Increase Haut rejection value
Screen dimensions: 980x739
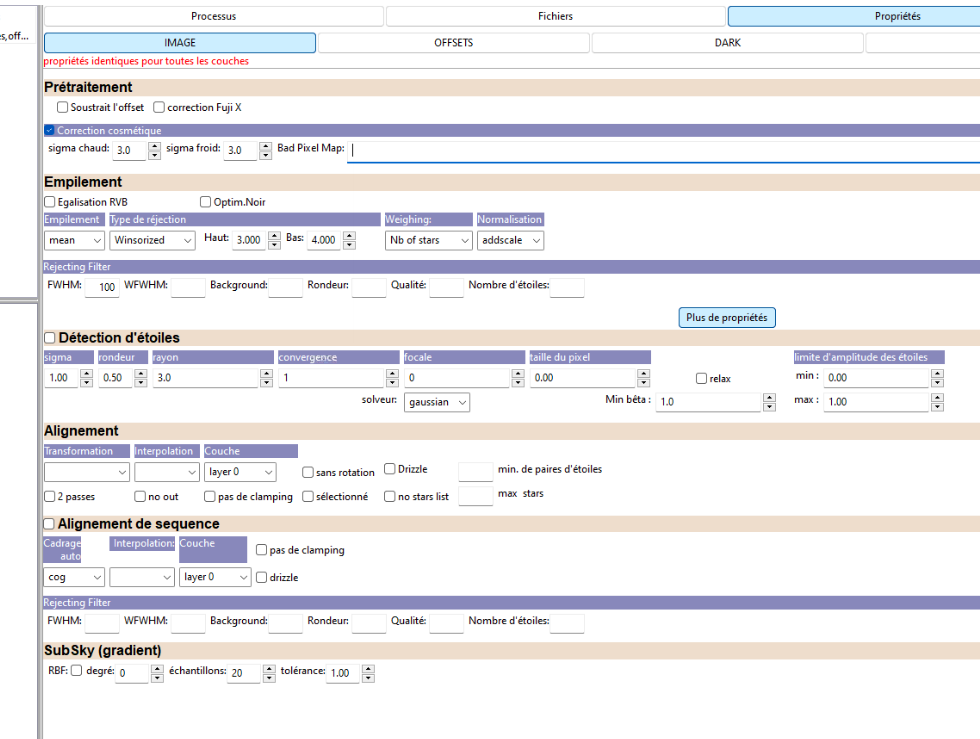tap(274, 235)
